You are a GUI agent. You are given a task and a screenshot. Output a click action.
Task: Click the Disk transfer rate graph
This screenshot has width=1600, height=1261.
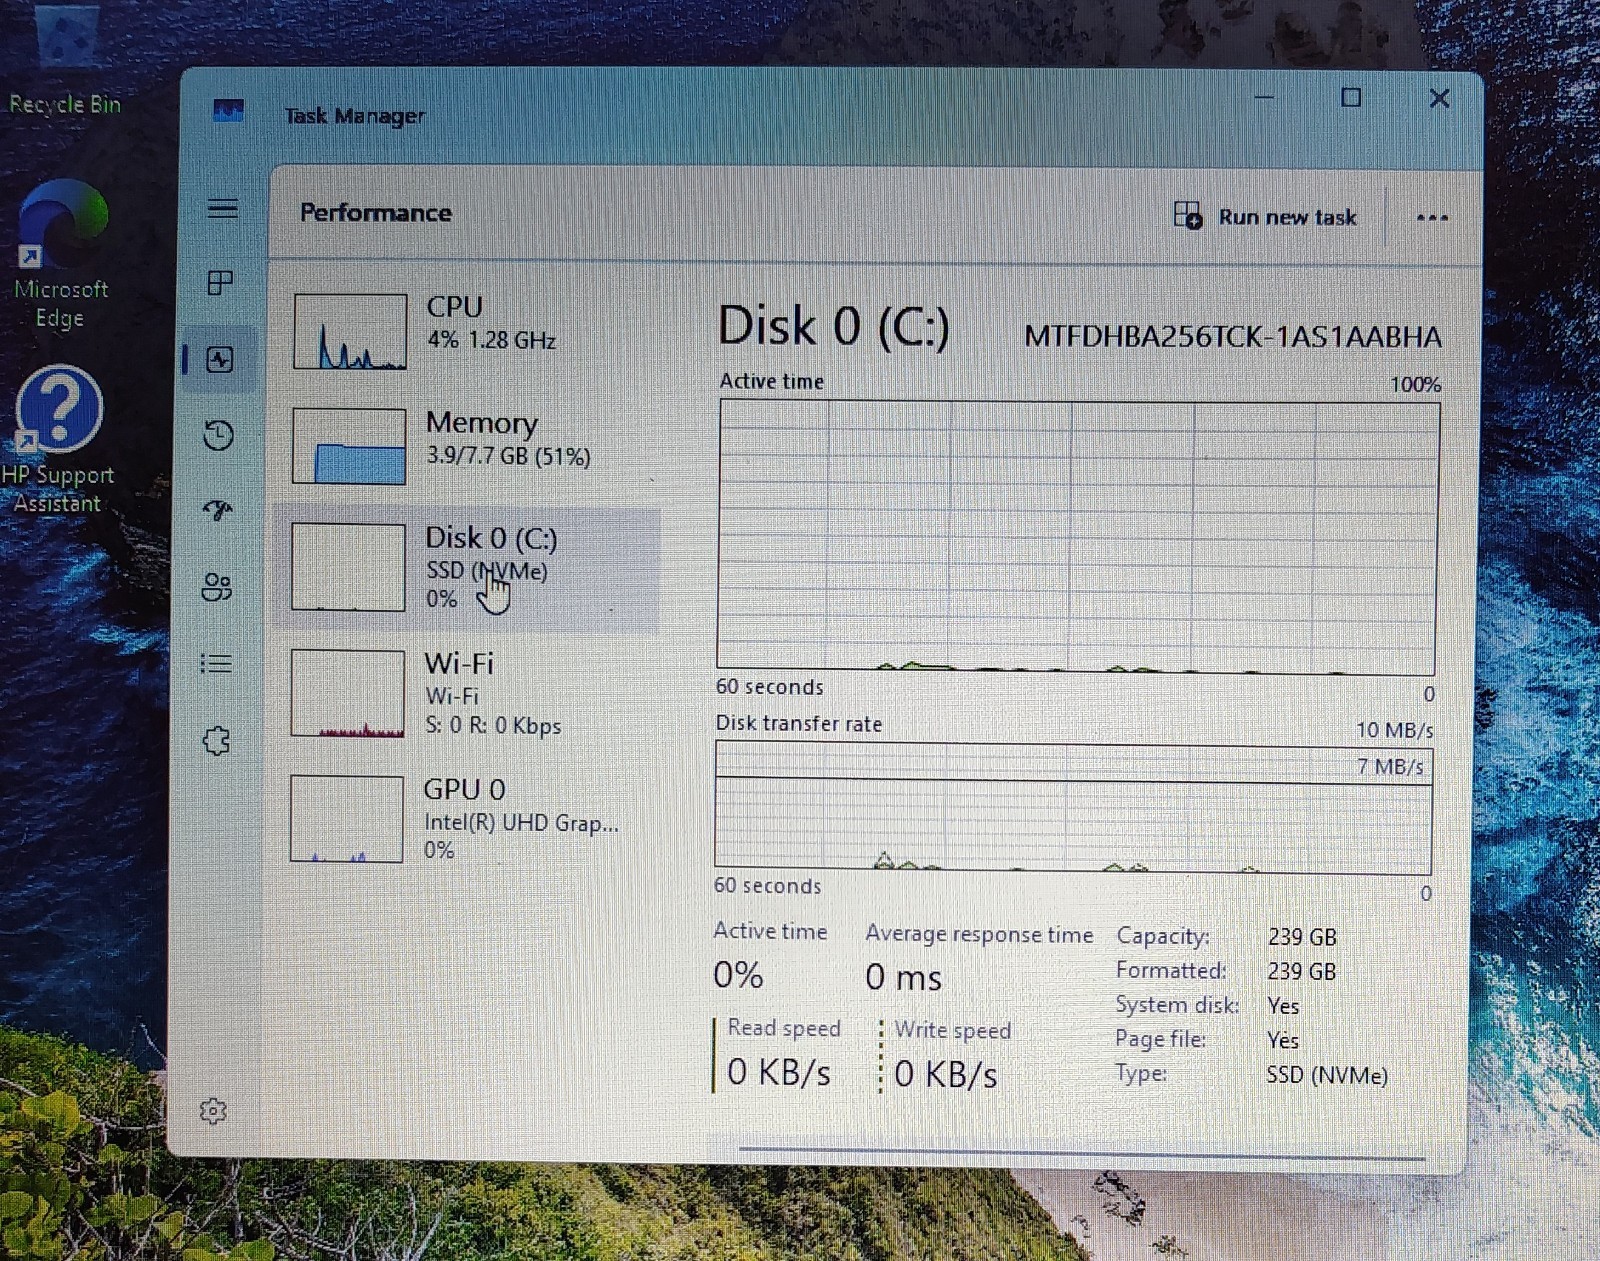(x=1074, y=808)
